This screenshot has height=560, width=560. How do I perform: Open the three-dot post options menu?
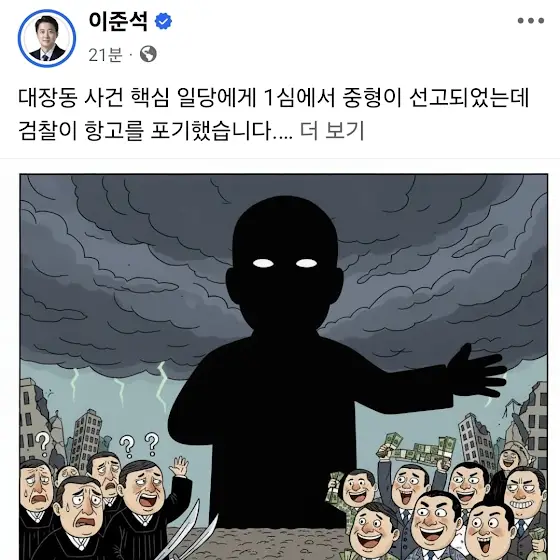click(x=531, y=21)
